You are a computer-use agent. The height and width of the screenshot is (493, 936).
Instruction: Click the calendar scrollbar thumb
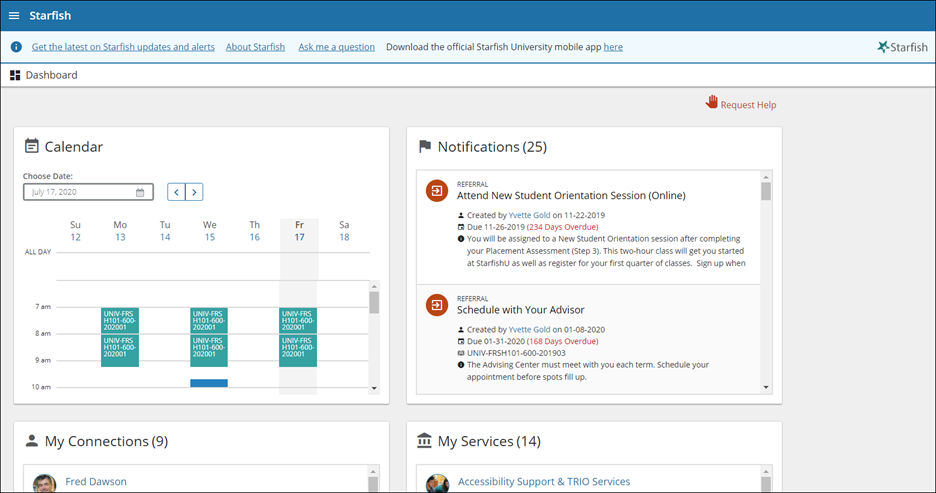pos(374,302)
